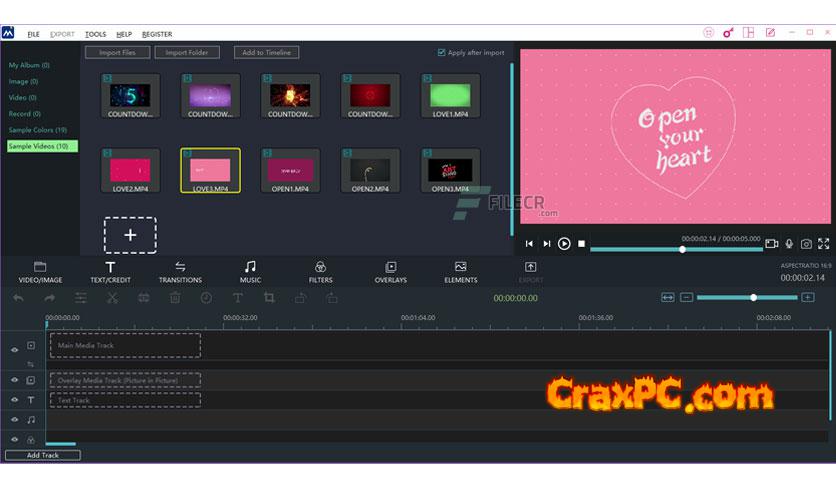Toggle filter track visibility eye
The height and width of the screenshot is (484, 836).
coord(14,440)
